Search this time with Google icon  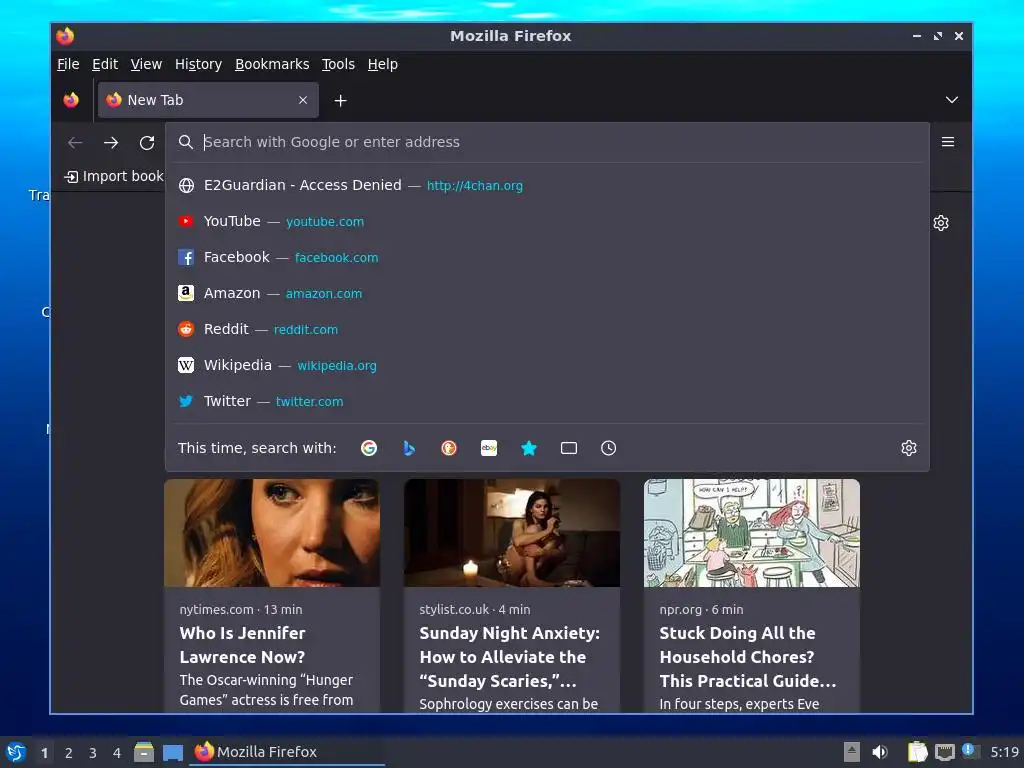369,448
